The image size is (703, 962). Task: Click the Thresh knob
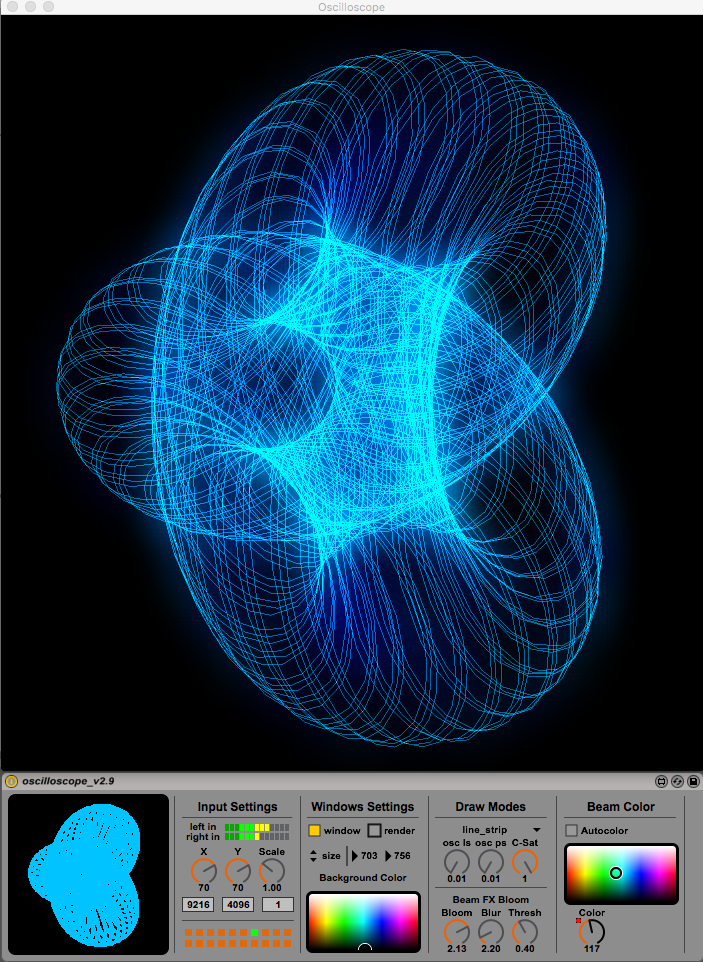[x=524, y=932]
